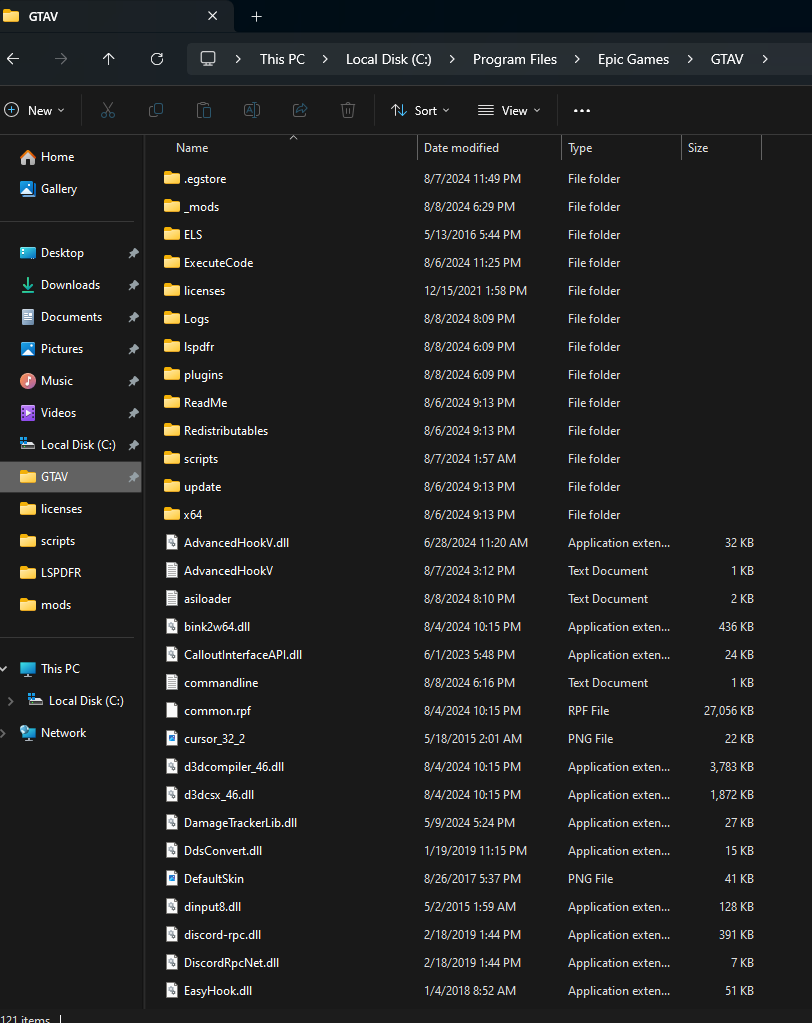Open the New item dropdown
812x1023 pixels.
coord(34,110)
